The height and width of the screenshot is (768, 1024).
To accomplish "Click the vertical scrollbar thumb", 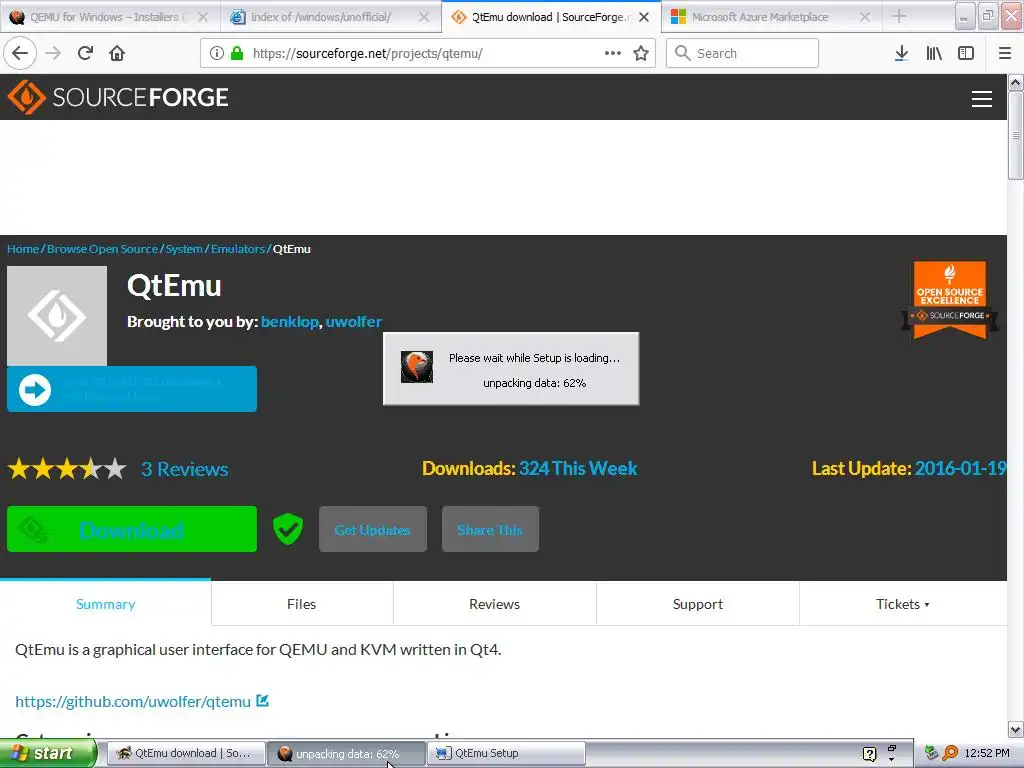I will (1015, 135).
